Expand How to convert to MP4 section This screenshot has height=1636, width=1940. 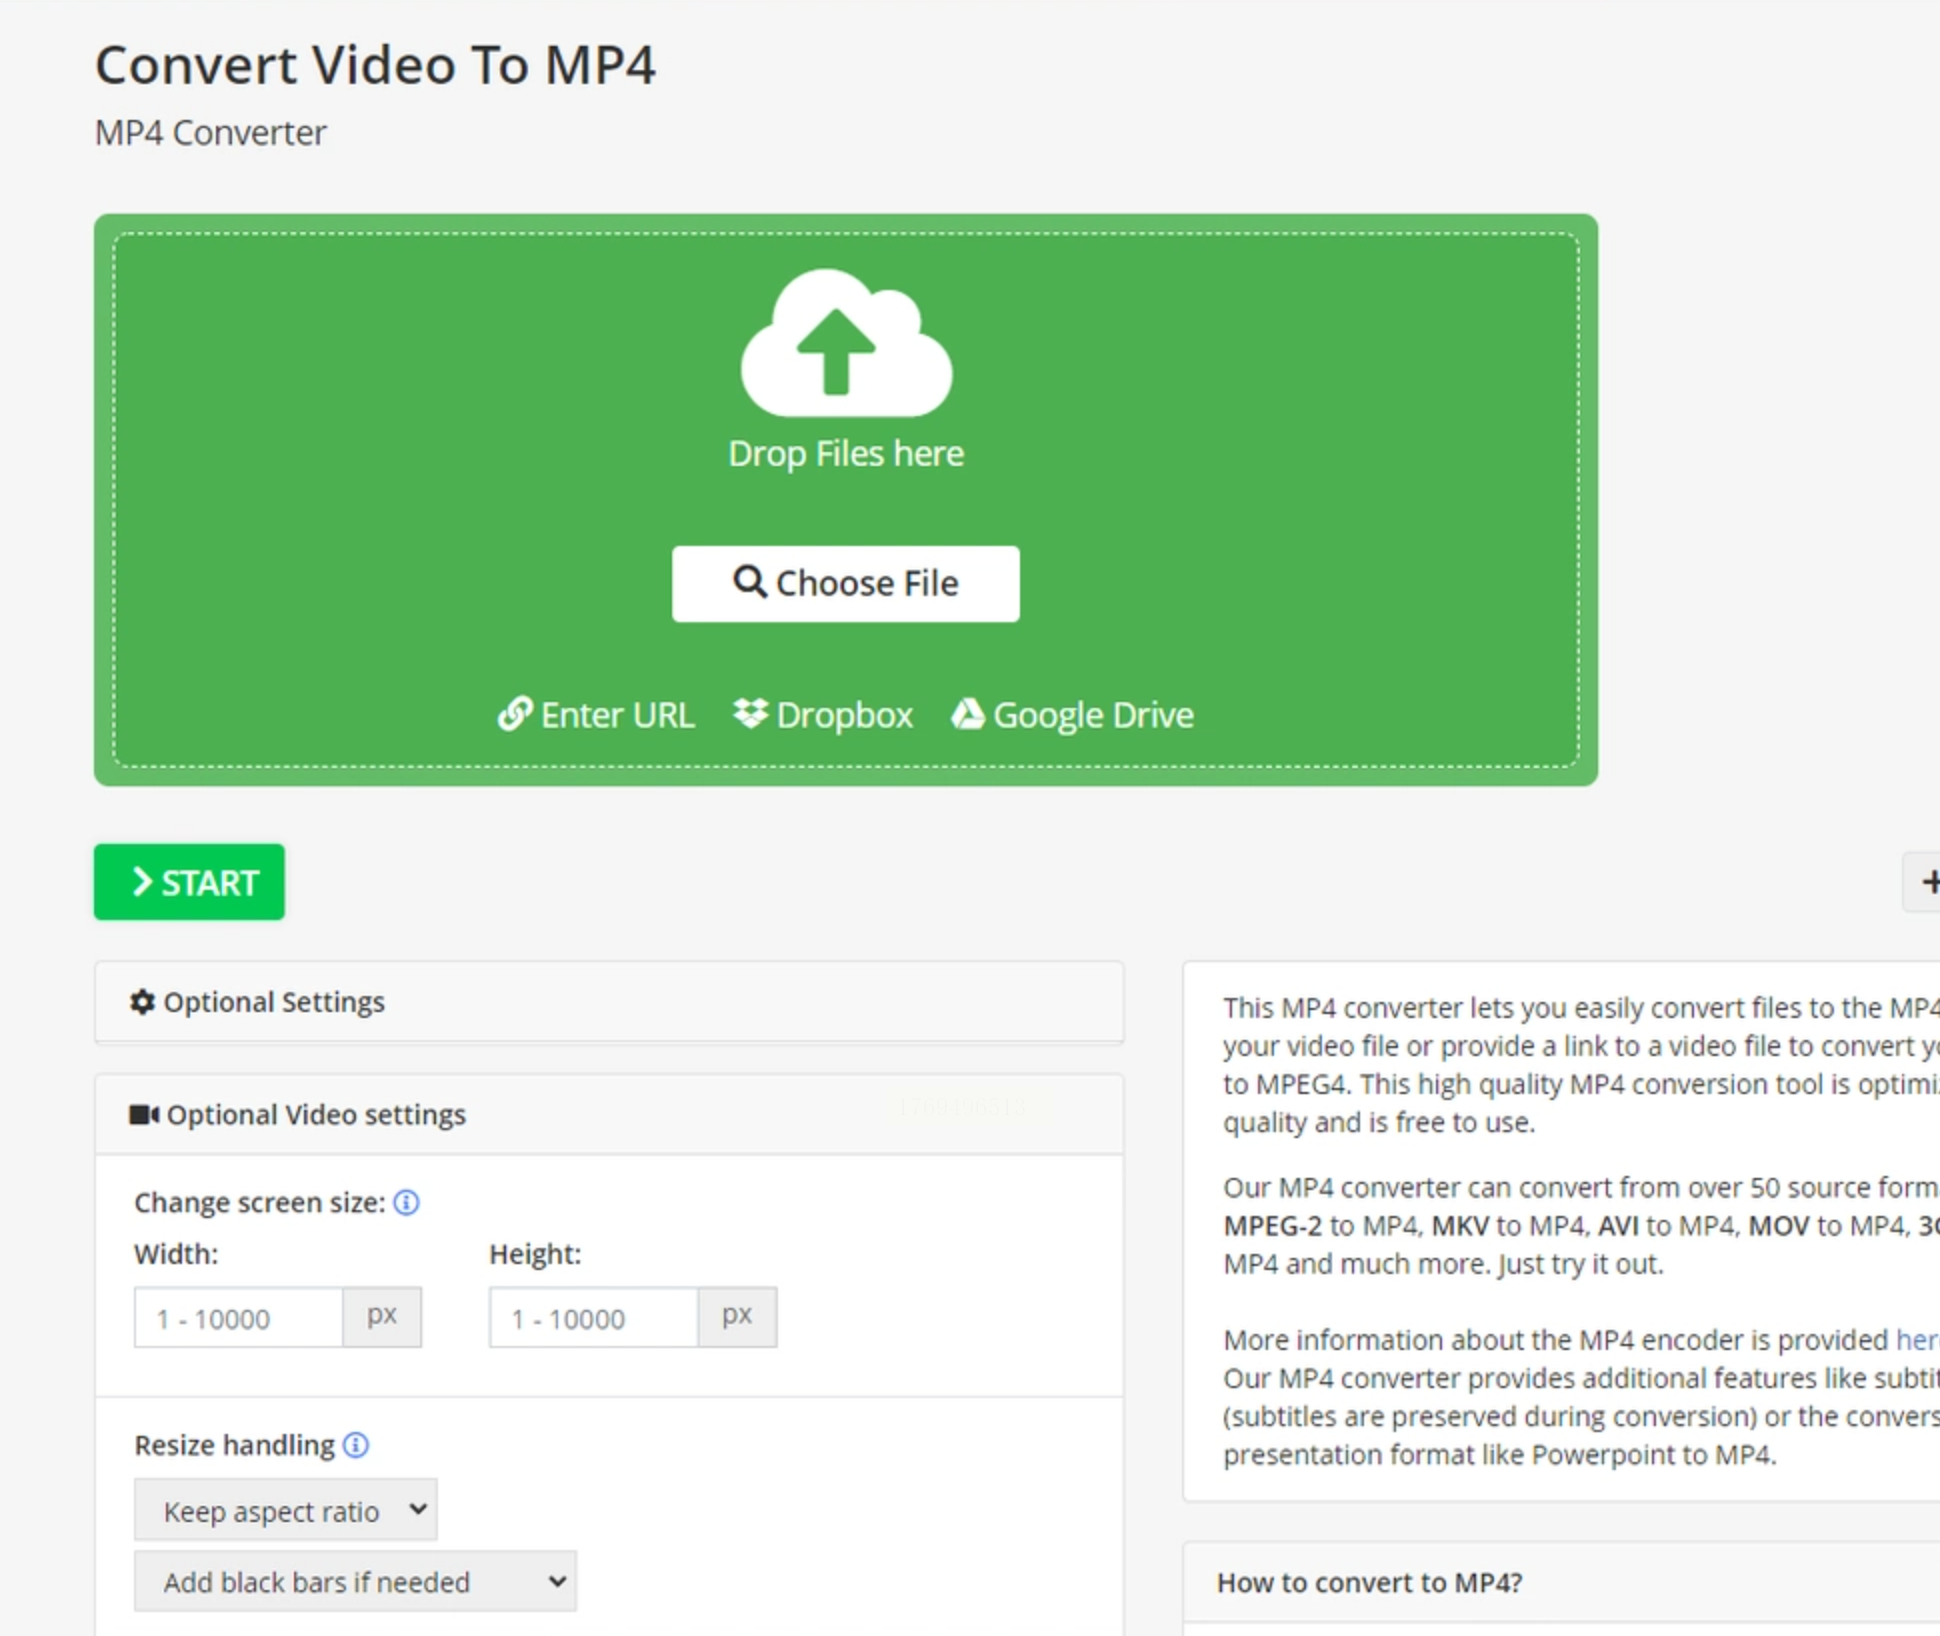(x=1370, y=1582)
